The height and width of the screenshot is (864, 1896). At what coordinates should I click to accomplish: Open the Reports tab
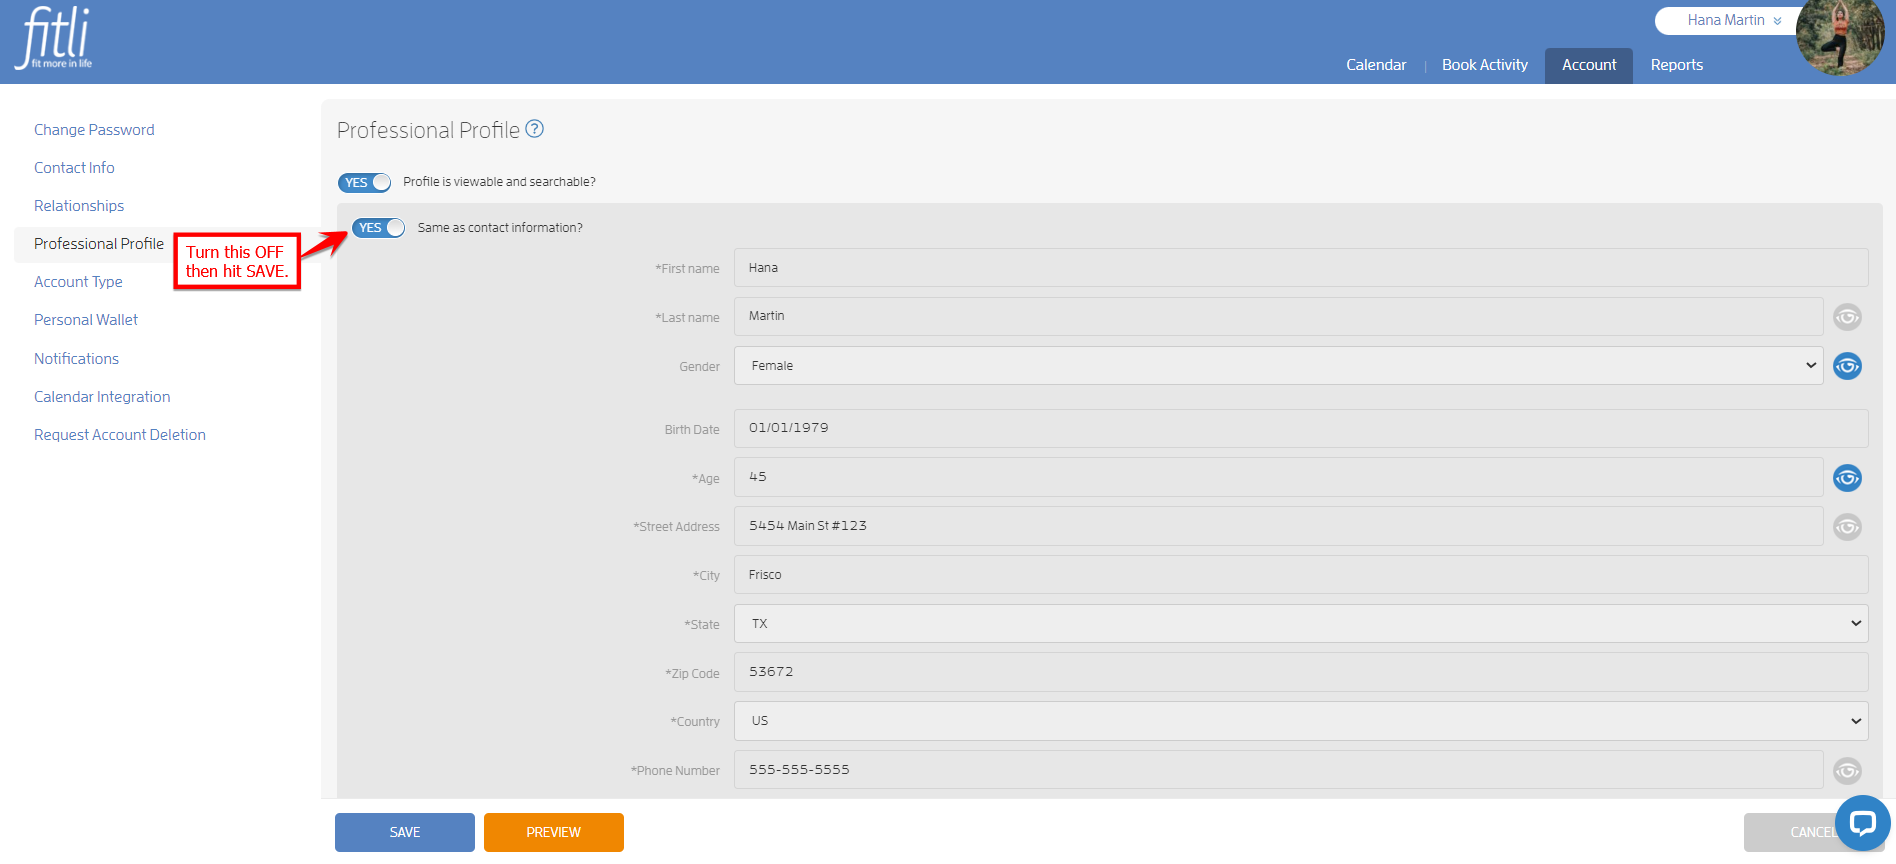coord(1677,65)
